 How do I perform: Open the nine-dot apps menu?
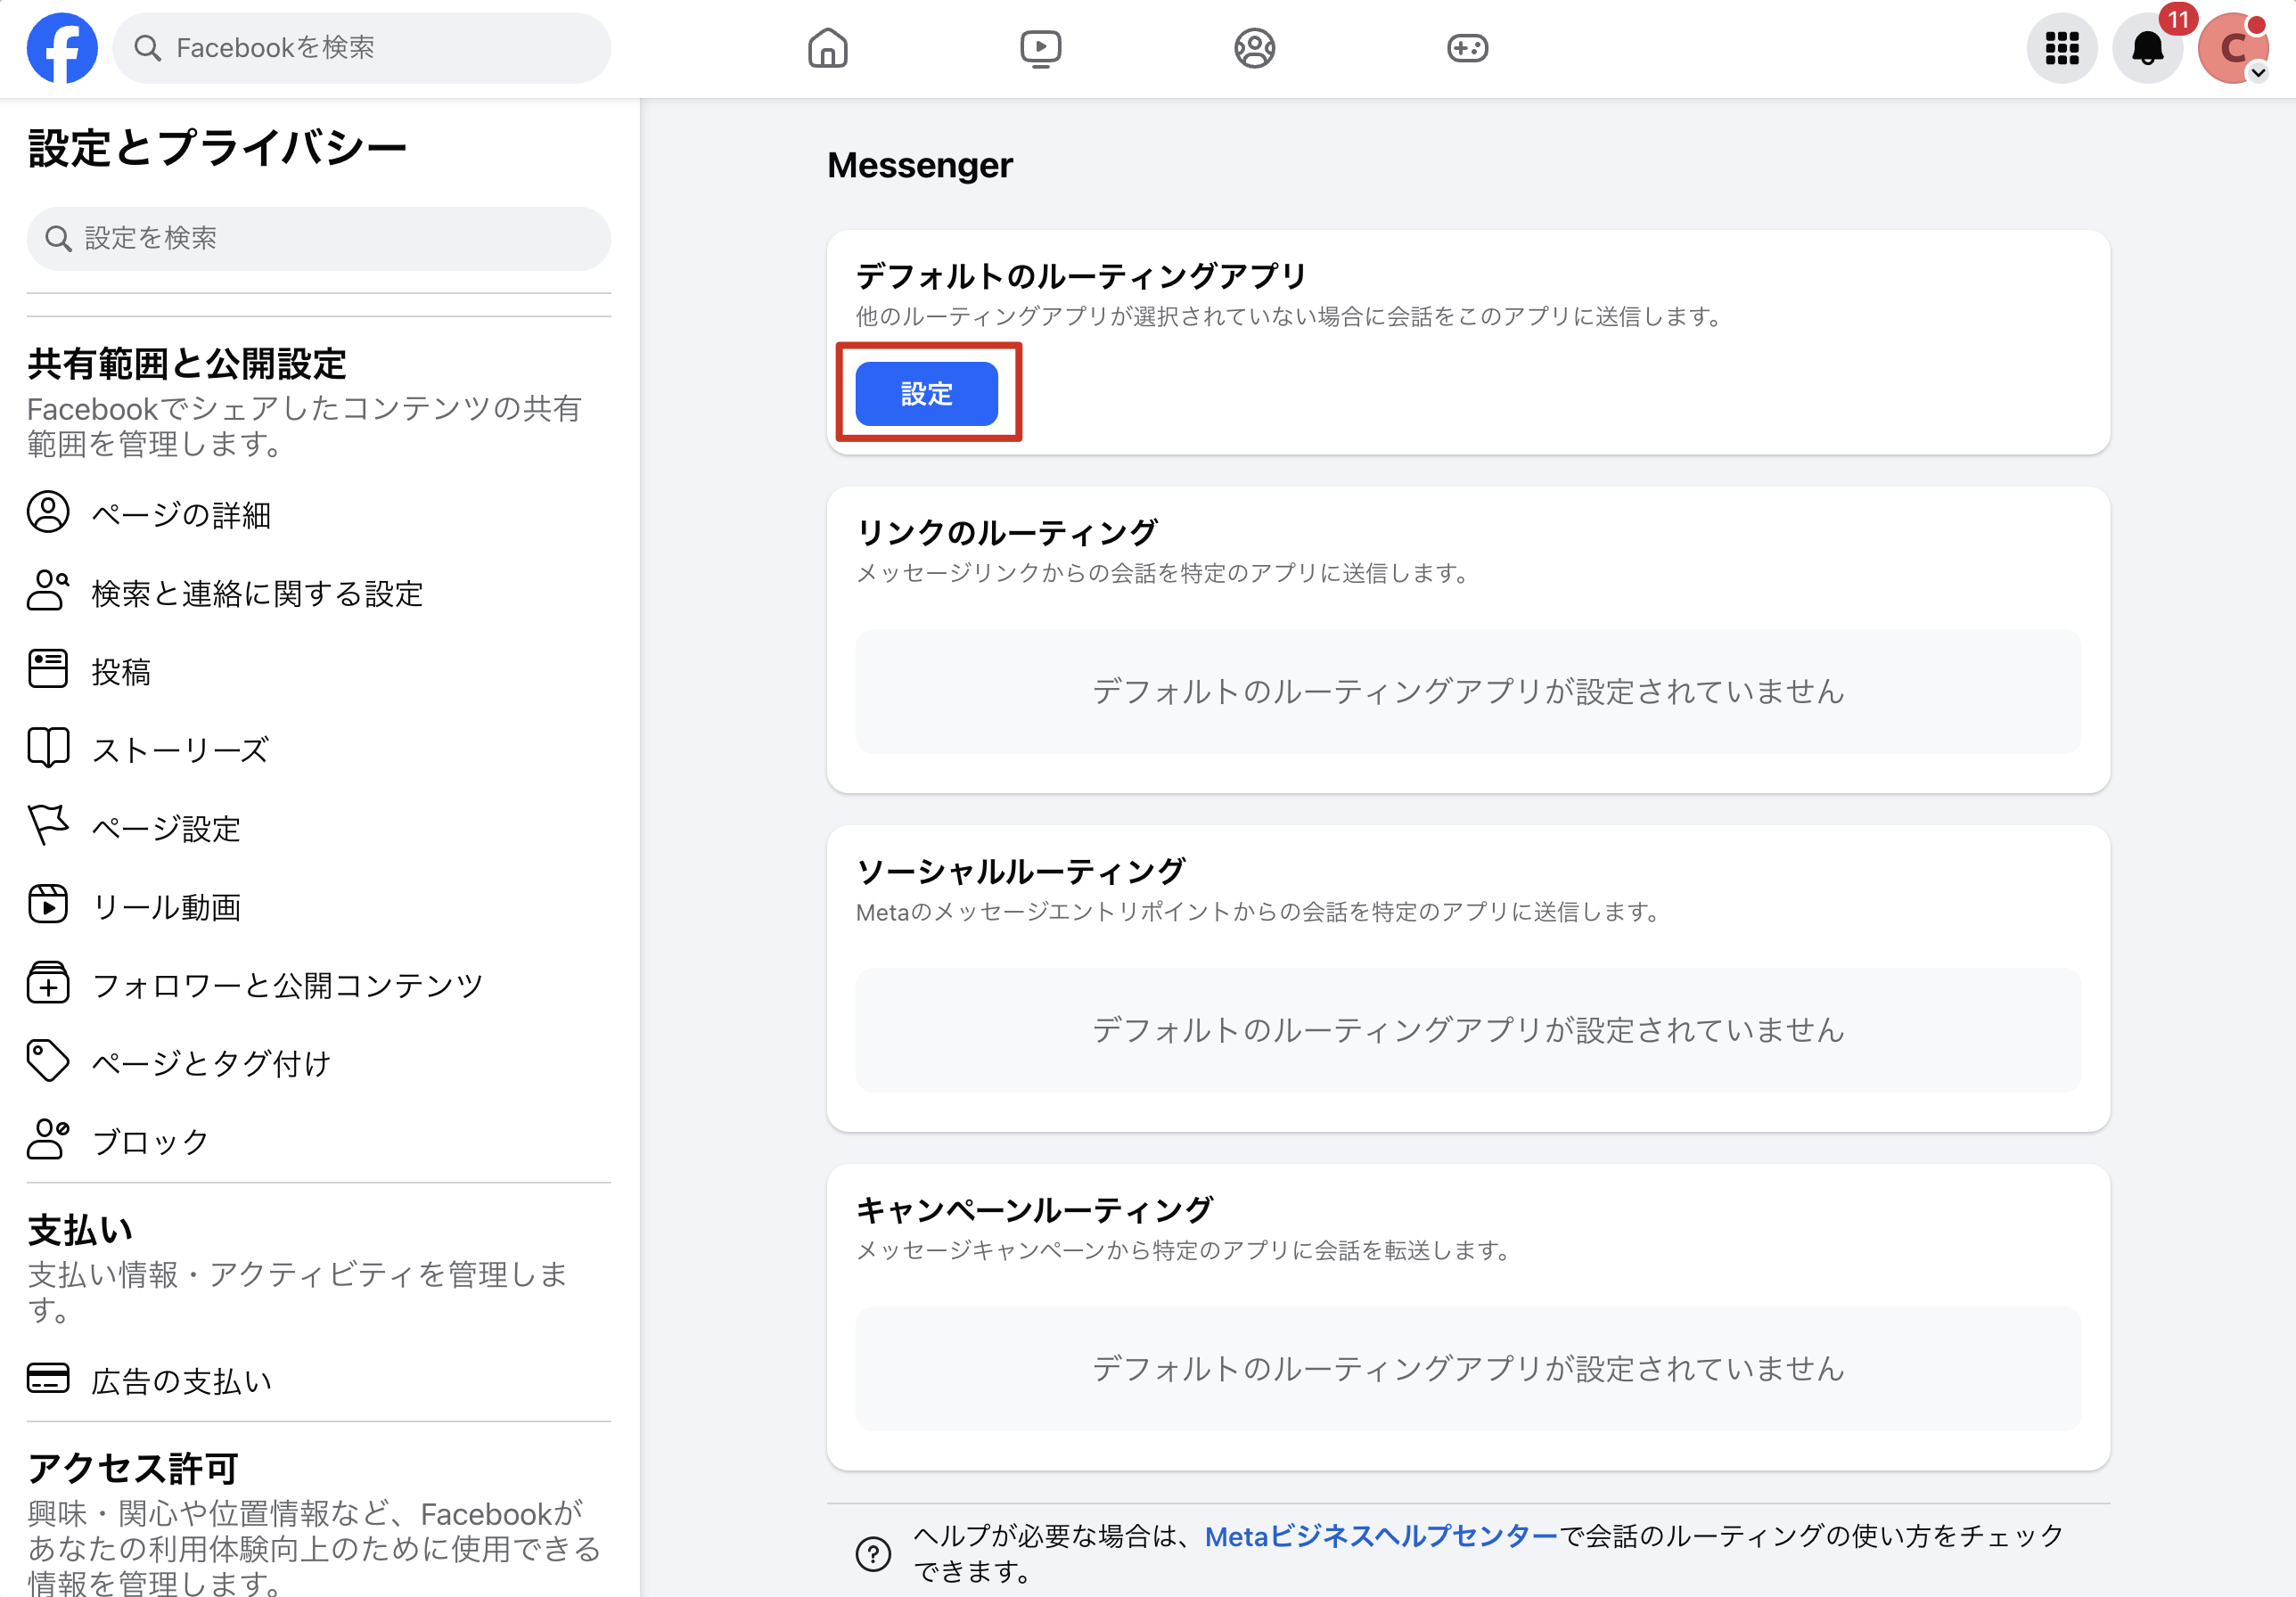point(2062,48)
